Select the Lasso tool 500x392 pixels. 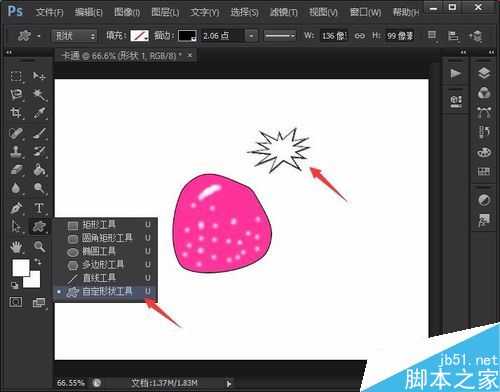16,95
